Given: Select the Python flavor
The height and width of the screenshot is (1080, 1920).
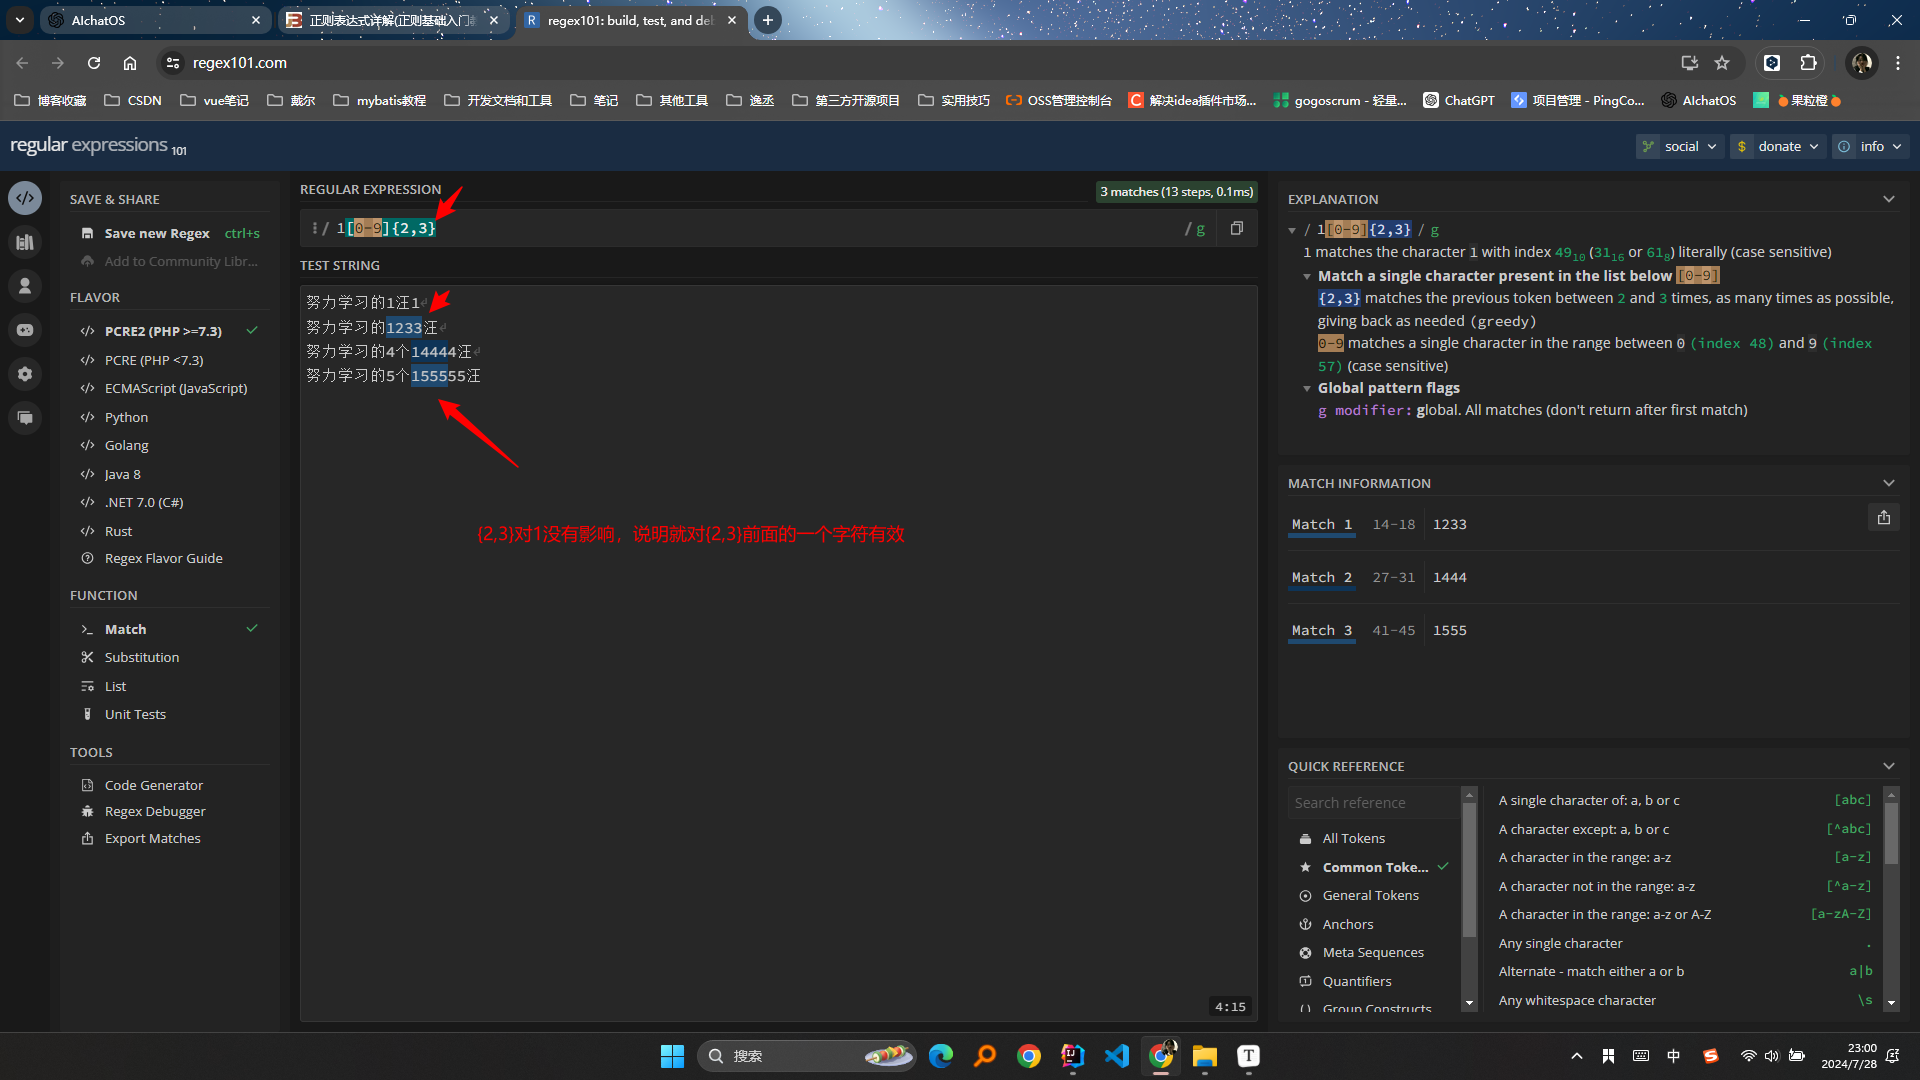Looking at the screenshot, I should (126, 417).
